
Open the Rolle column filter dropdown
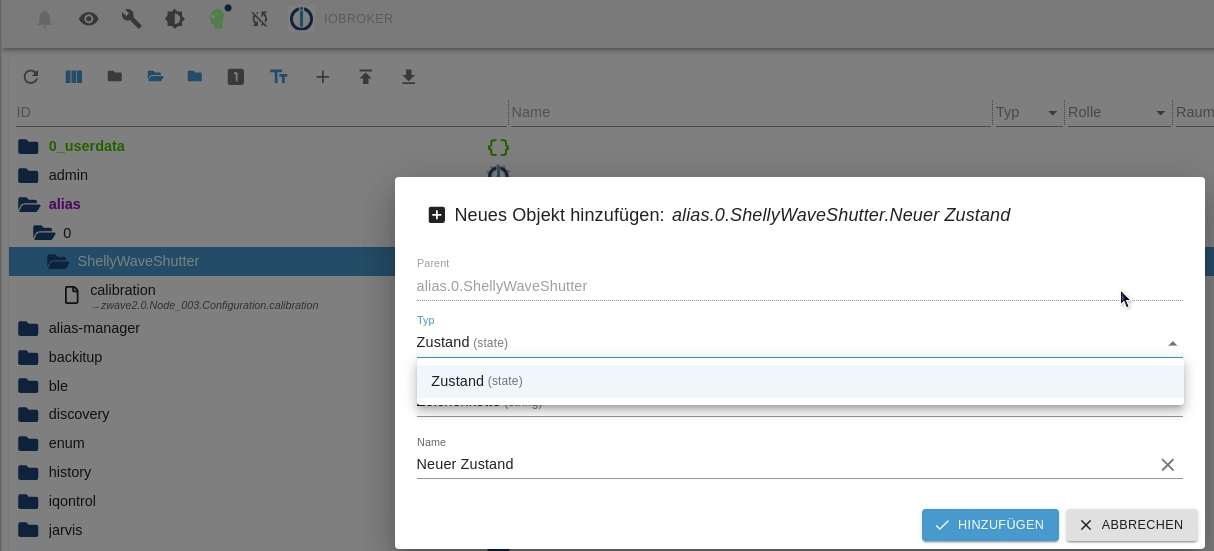coord(1160,113)
